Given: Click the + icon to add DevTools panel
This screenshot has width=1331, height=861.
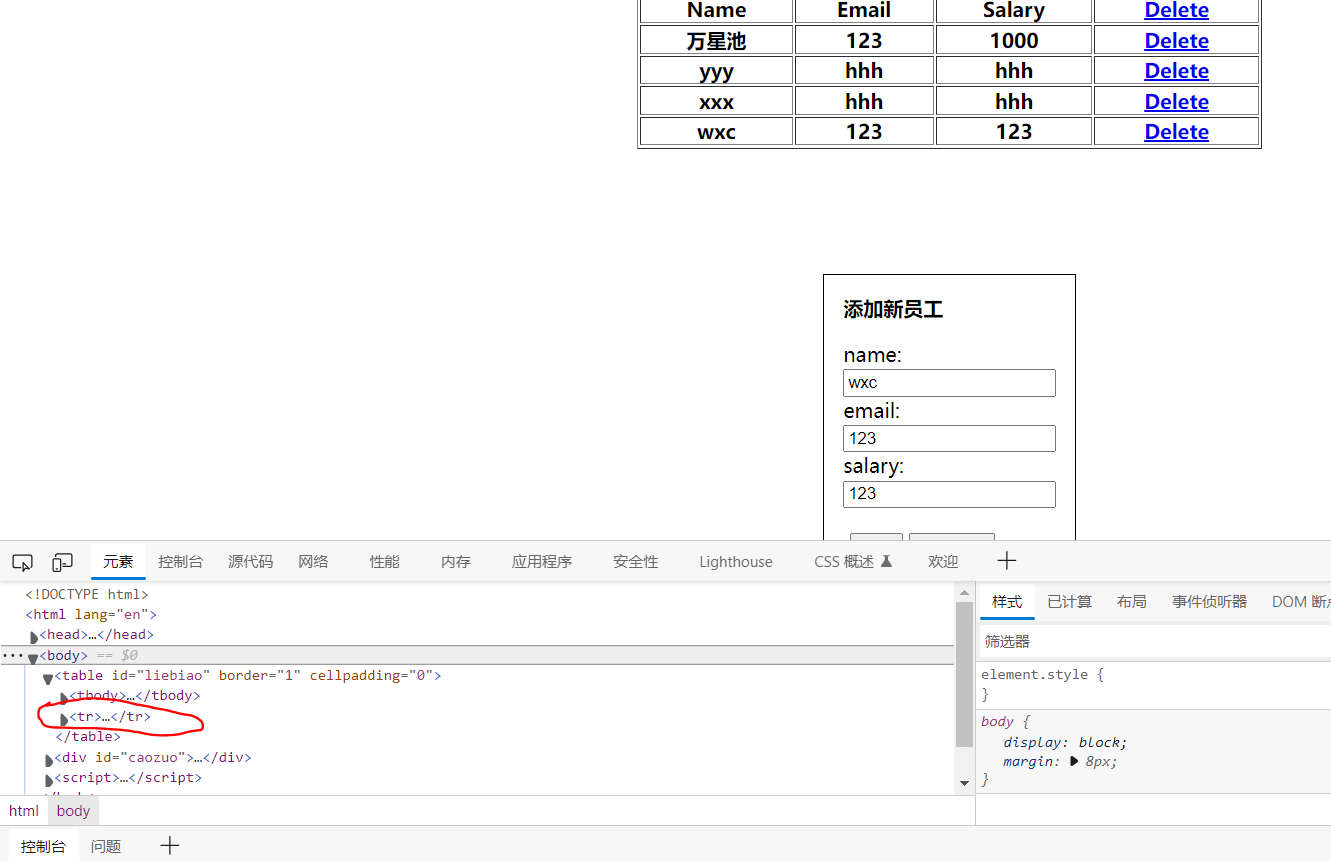Looking at the screenshot, I should click(x=1006, y=561).
